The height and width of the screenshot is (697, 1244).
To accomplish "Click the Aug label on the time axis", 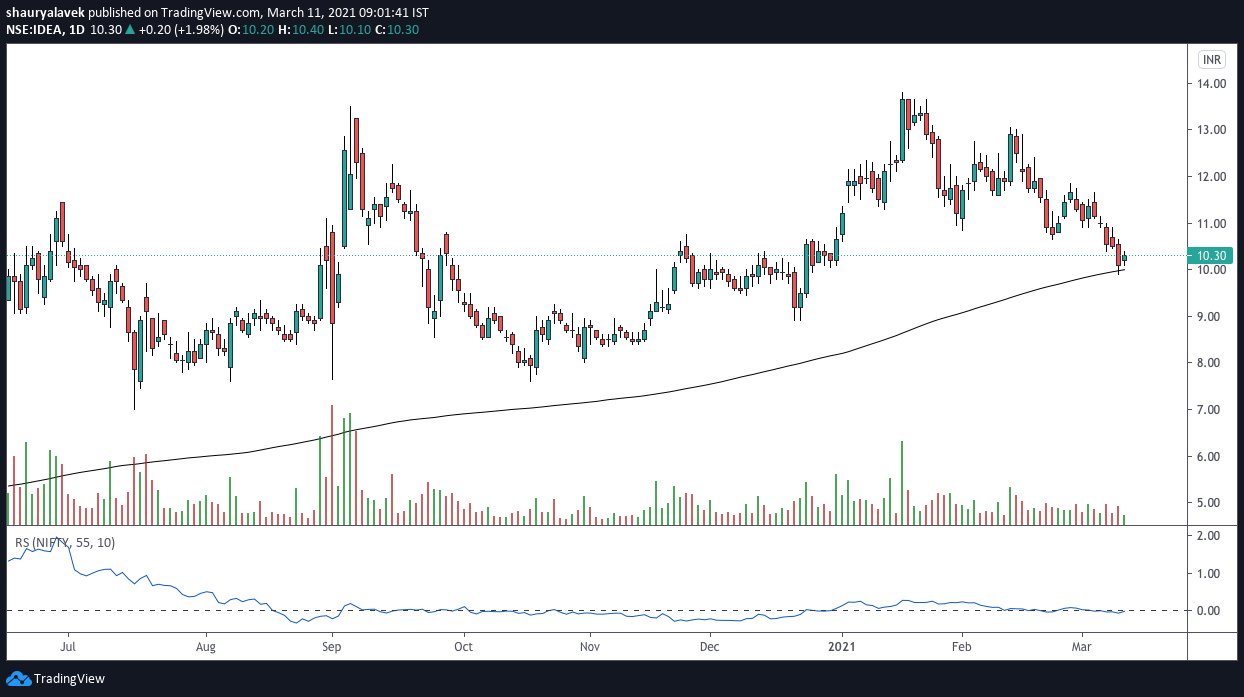I will coord(206,646).
